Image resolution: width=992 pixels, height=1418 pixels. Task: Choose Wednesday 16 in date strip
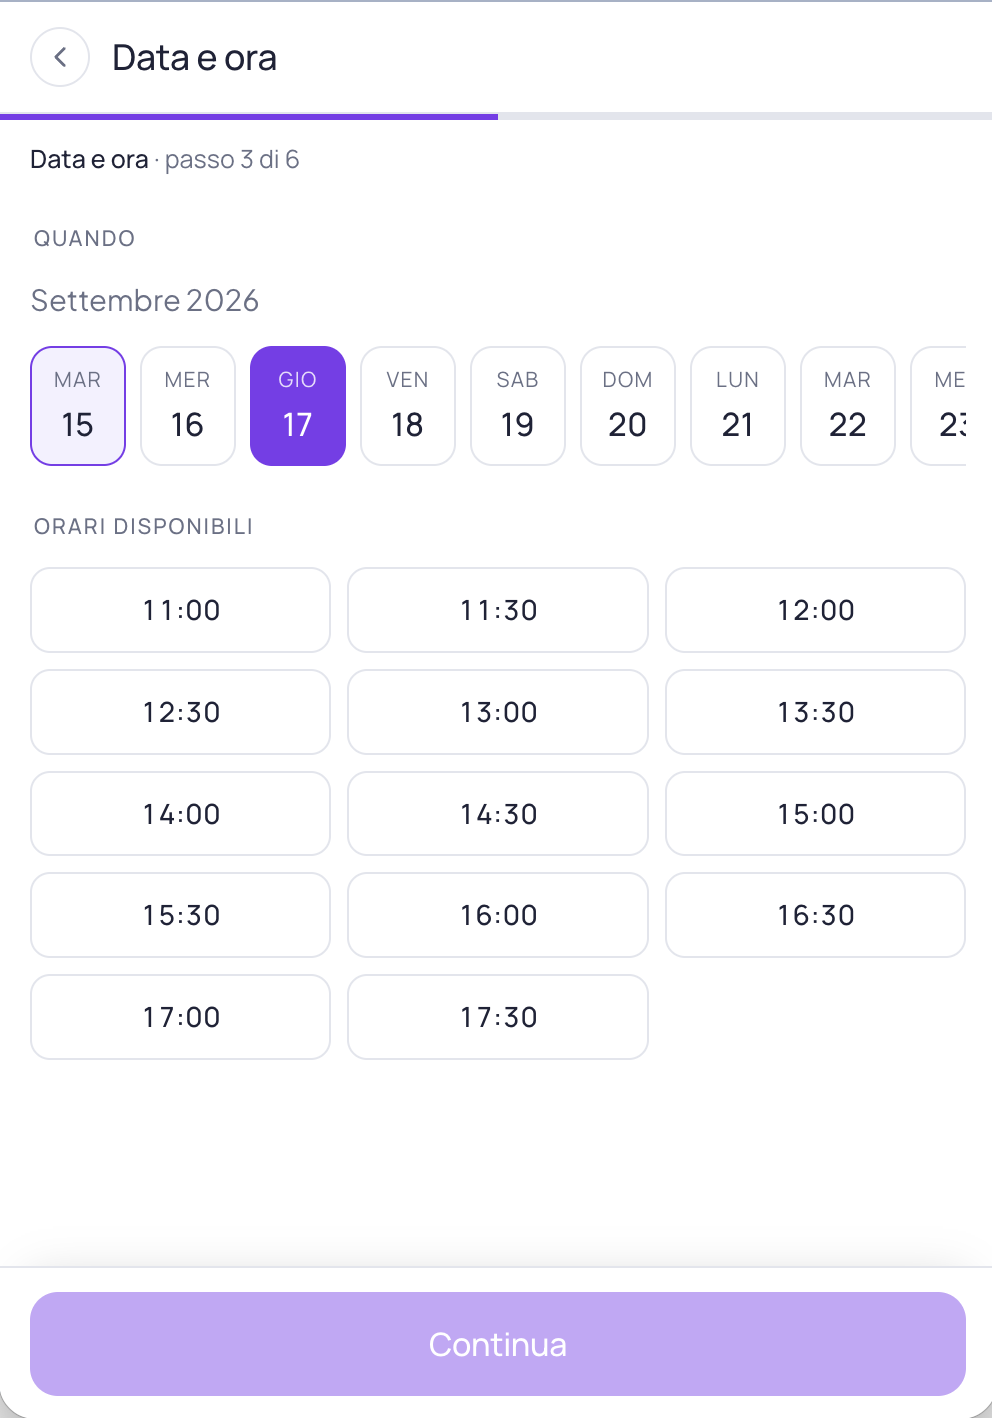pyautogui.click(x=188, y=406)
